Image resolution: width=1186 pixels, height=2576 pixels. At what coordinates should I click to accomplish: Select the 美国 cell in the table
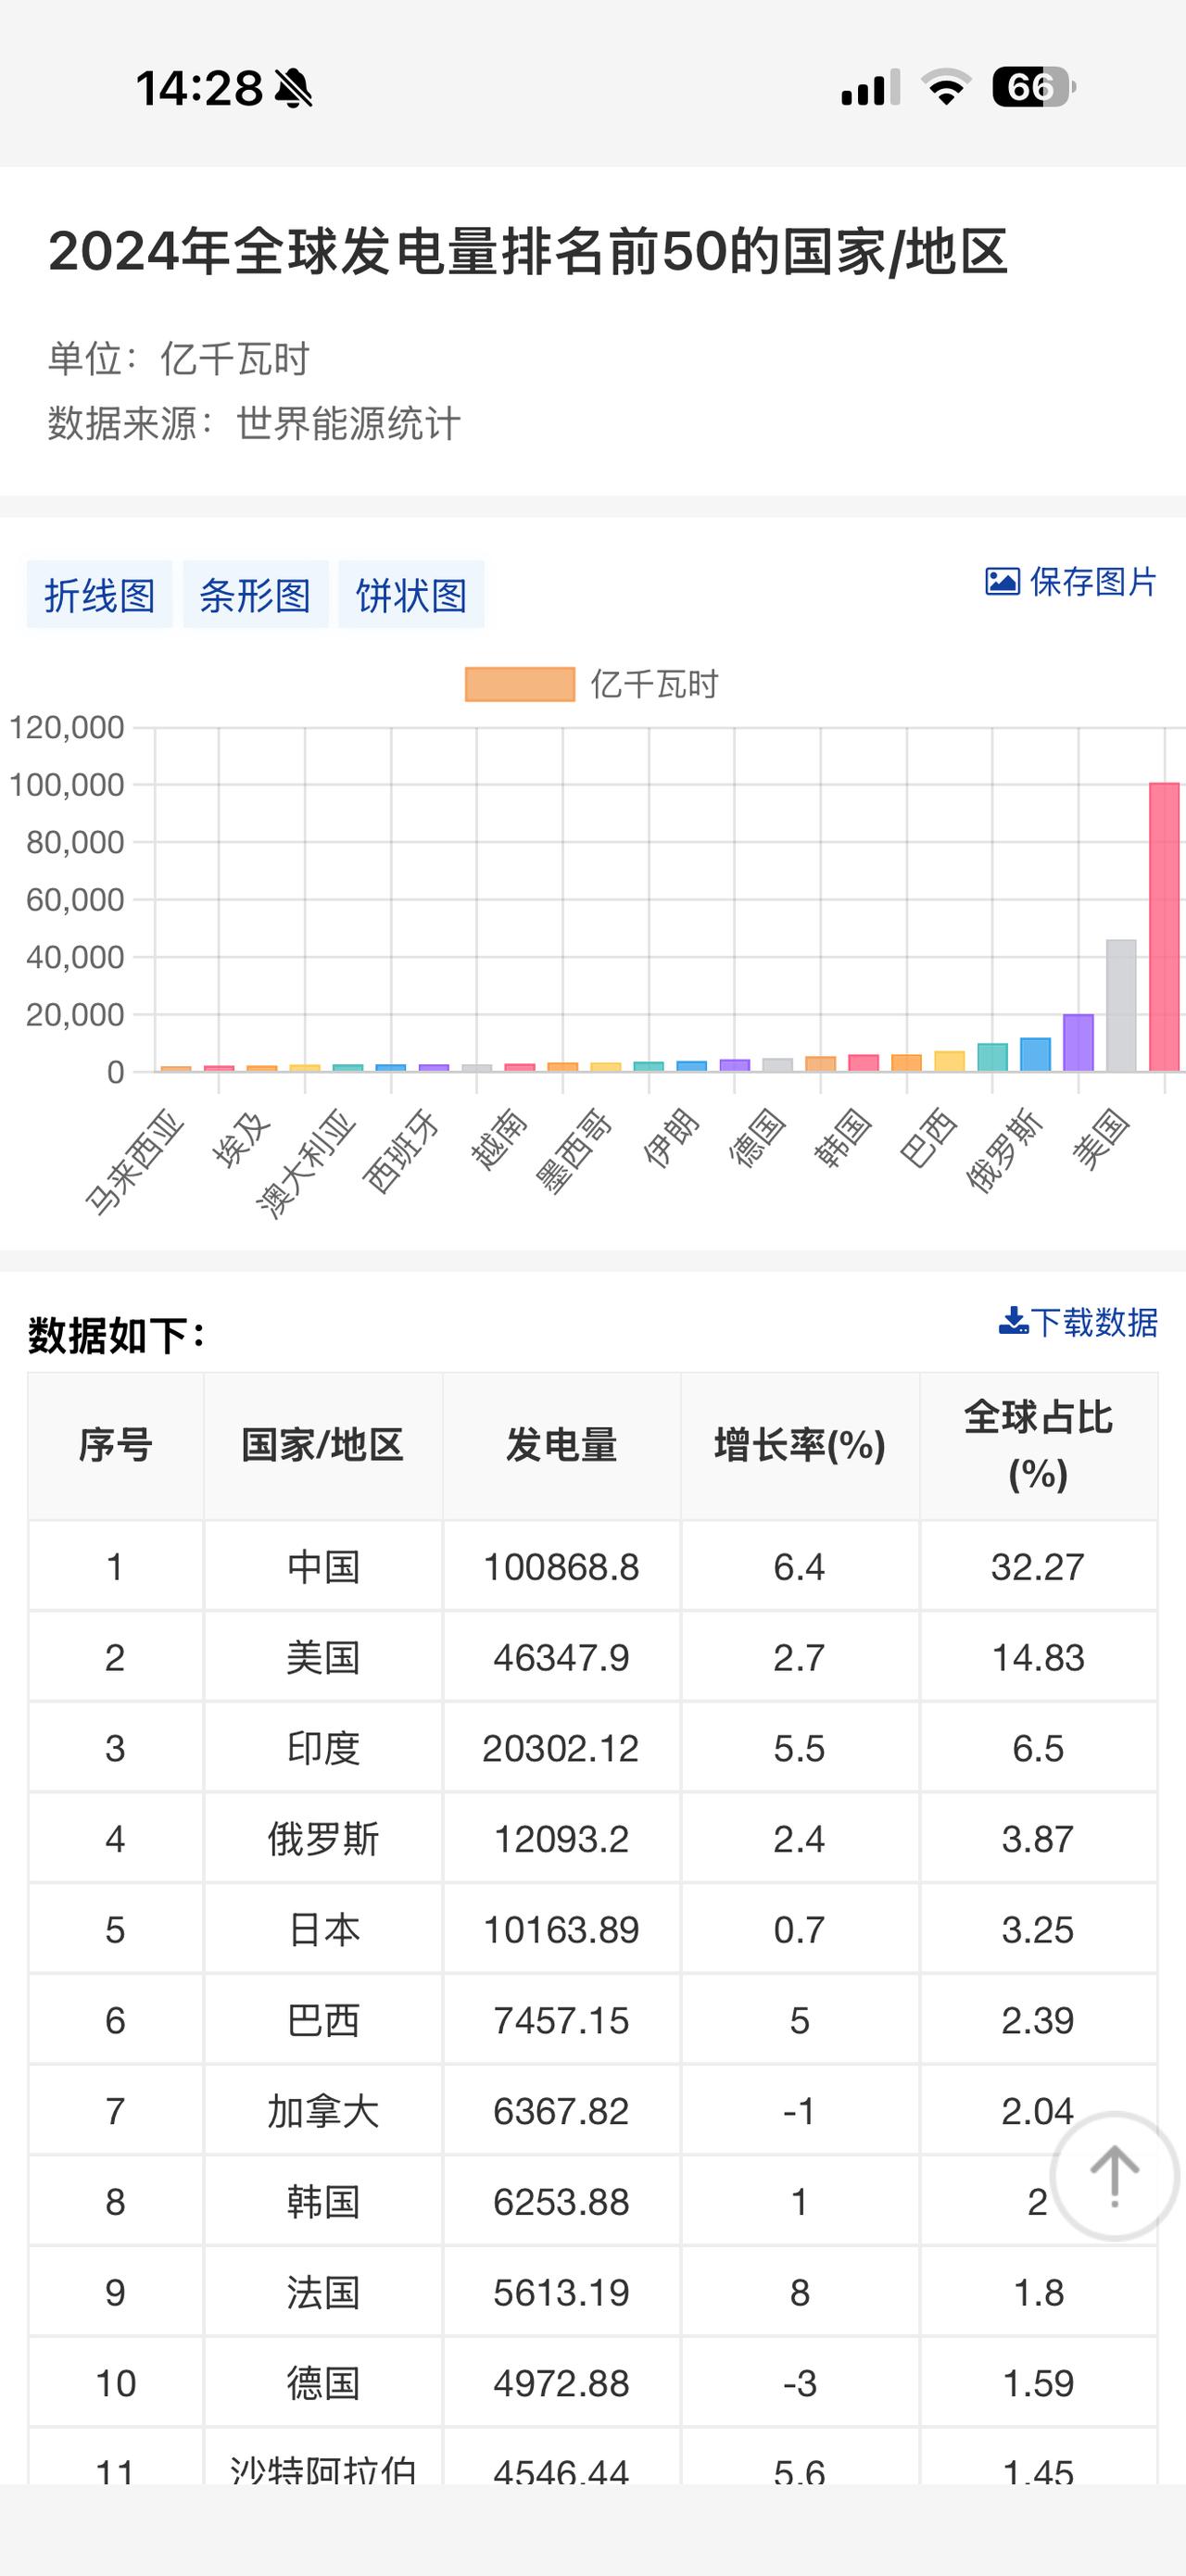(323, 1658)
